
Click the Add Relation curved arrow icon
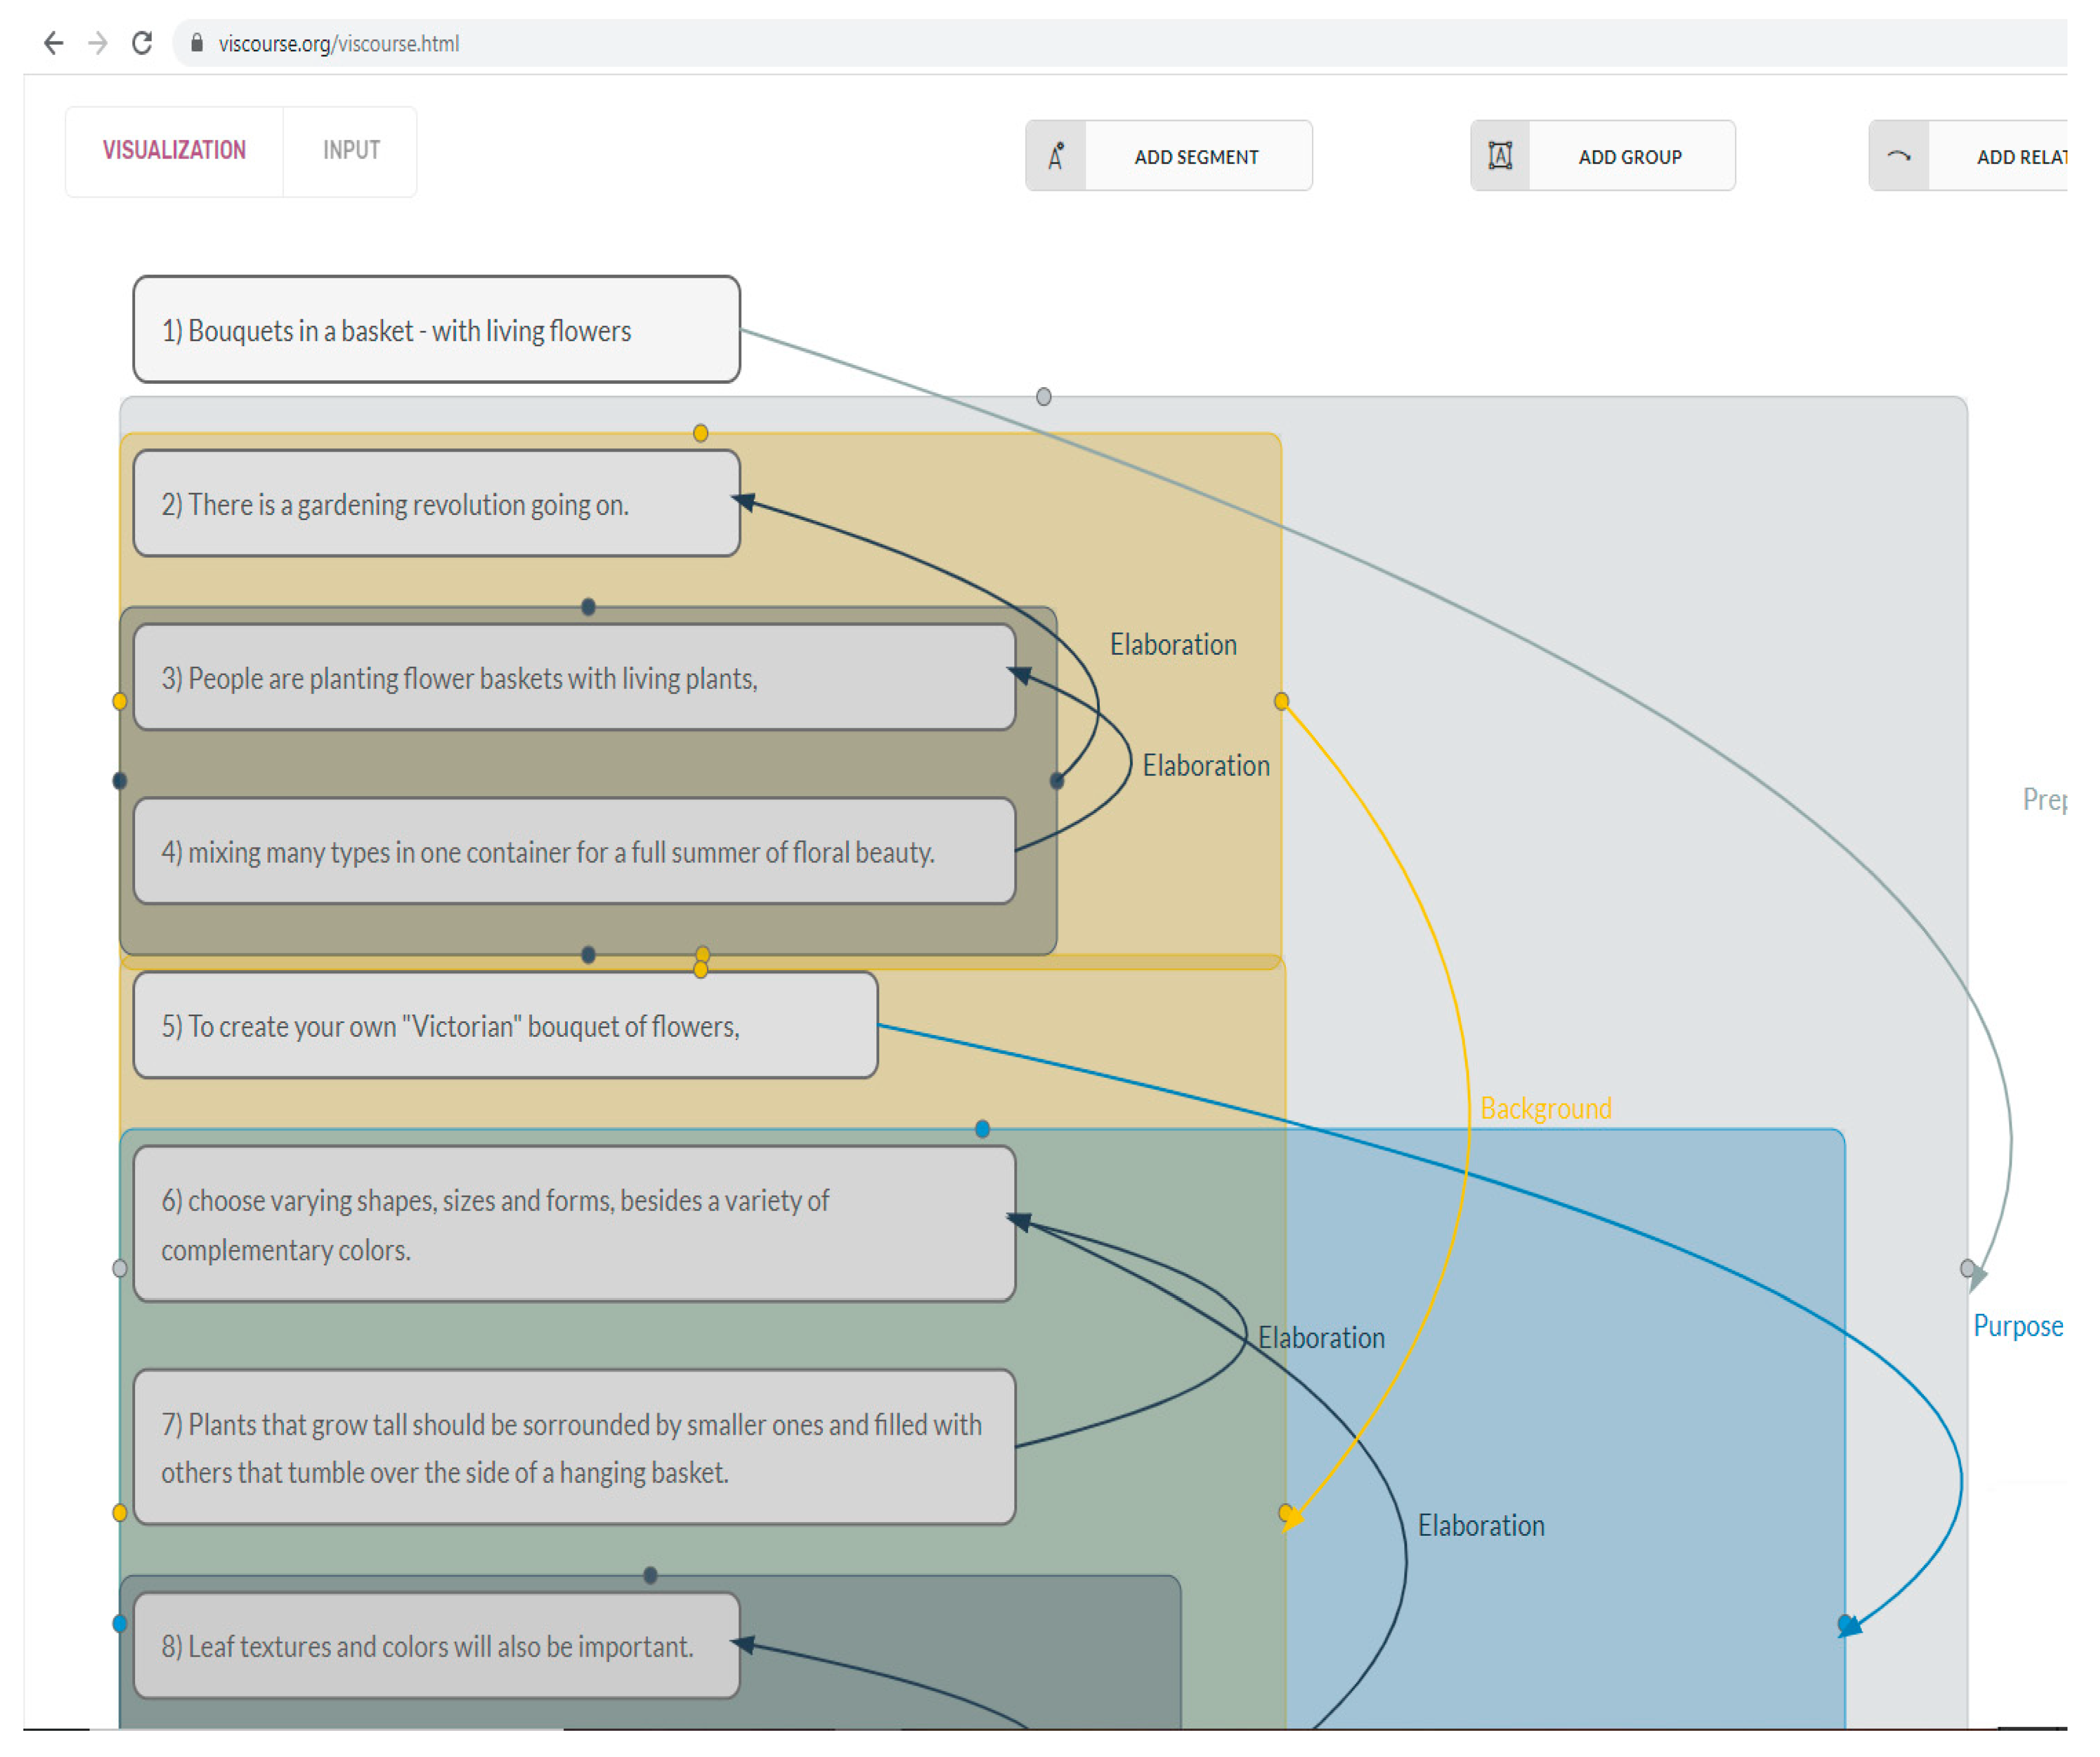1898,156
